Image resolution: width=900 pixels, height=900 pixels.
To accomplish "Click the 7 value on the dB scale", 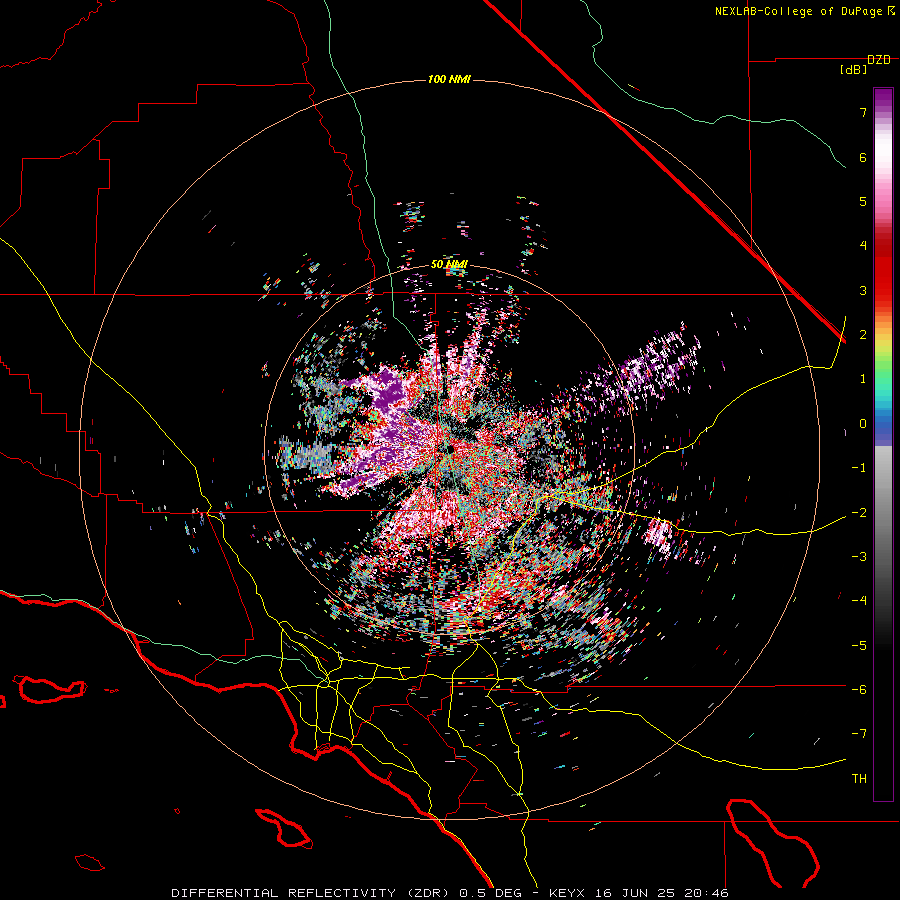I will click(x=863, y=112).
